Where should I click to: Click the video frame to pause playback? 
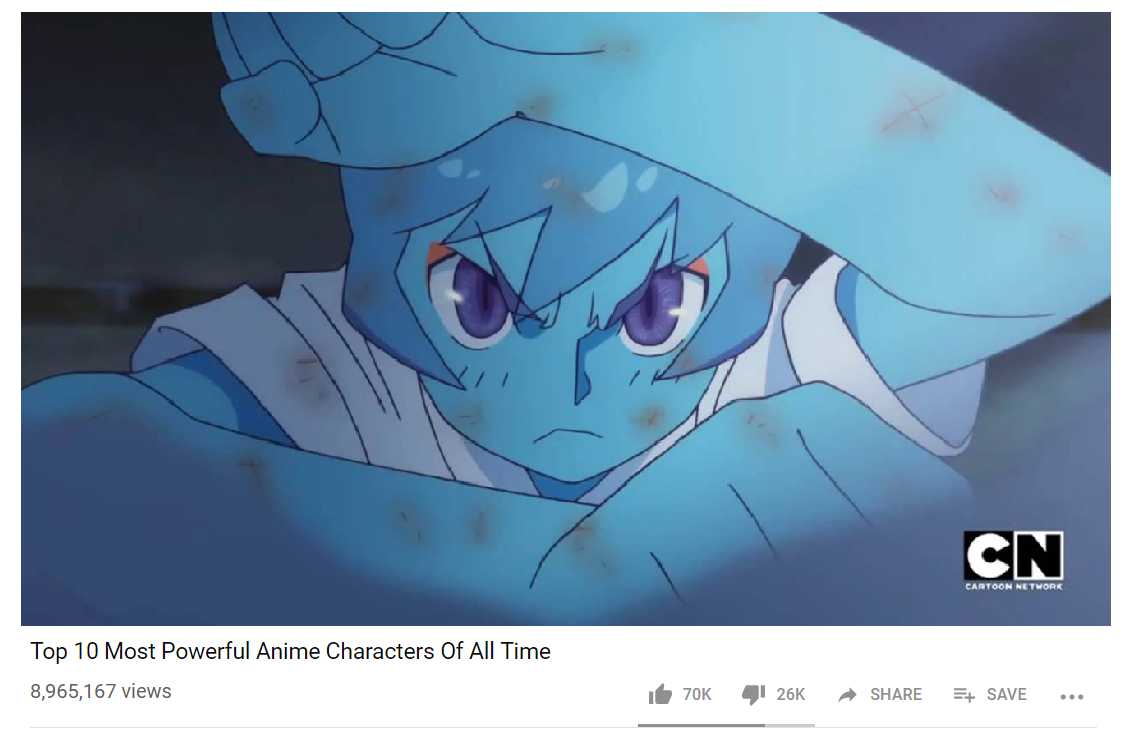pyautogui.click(x=565, y=319)
